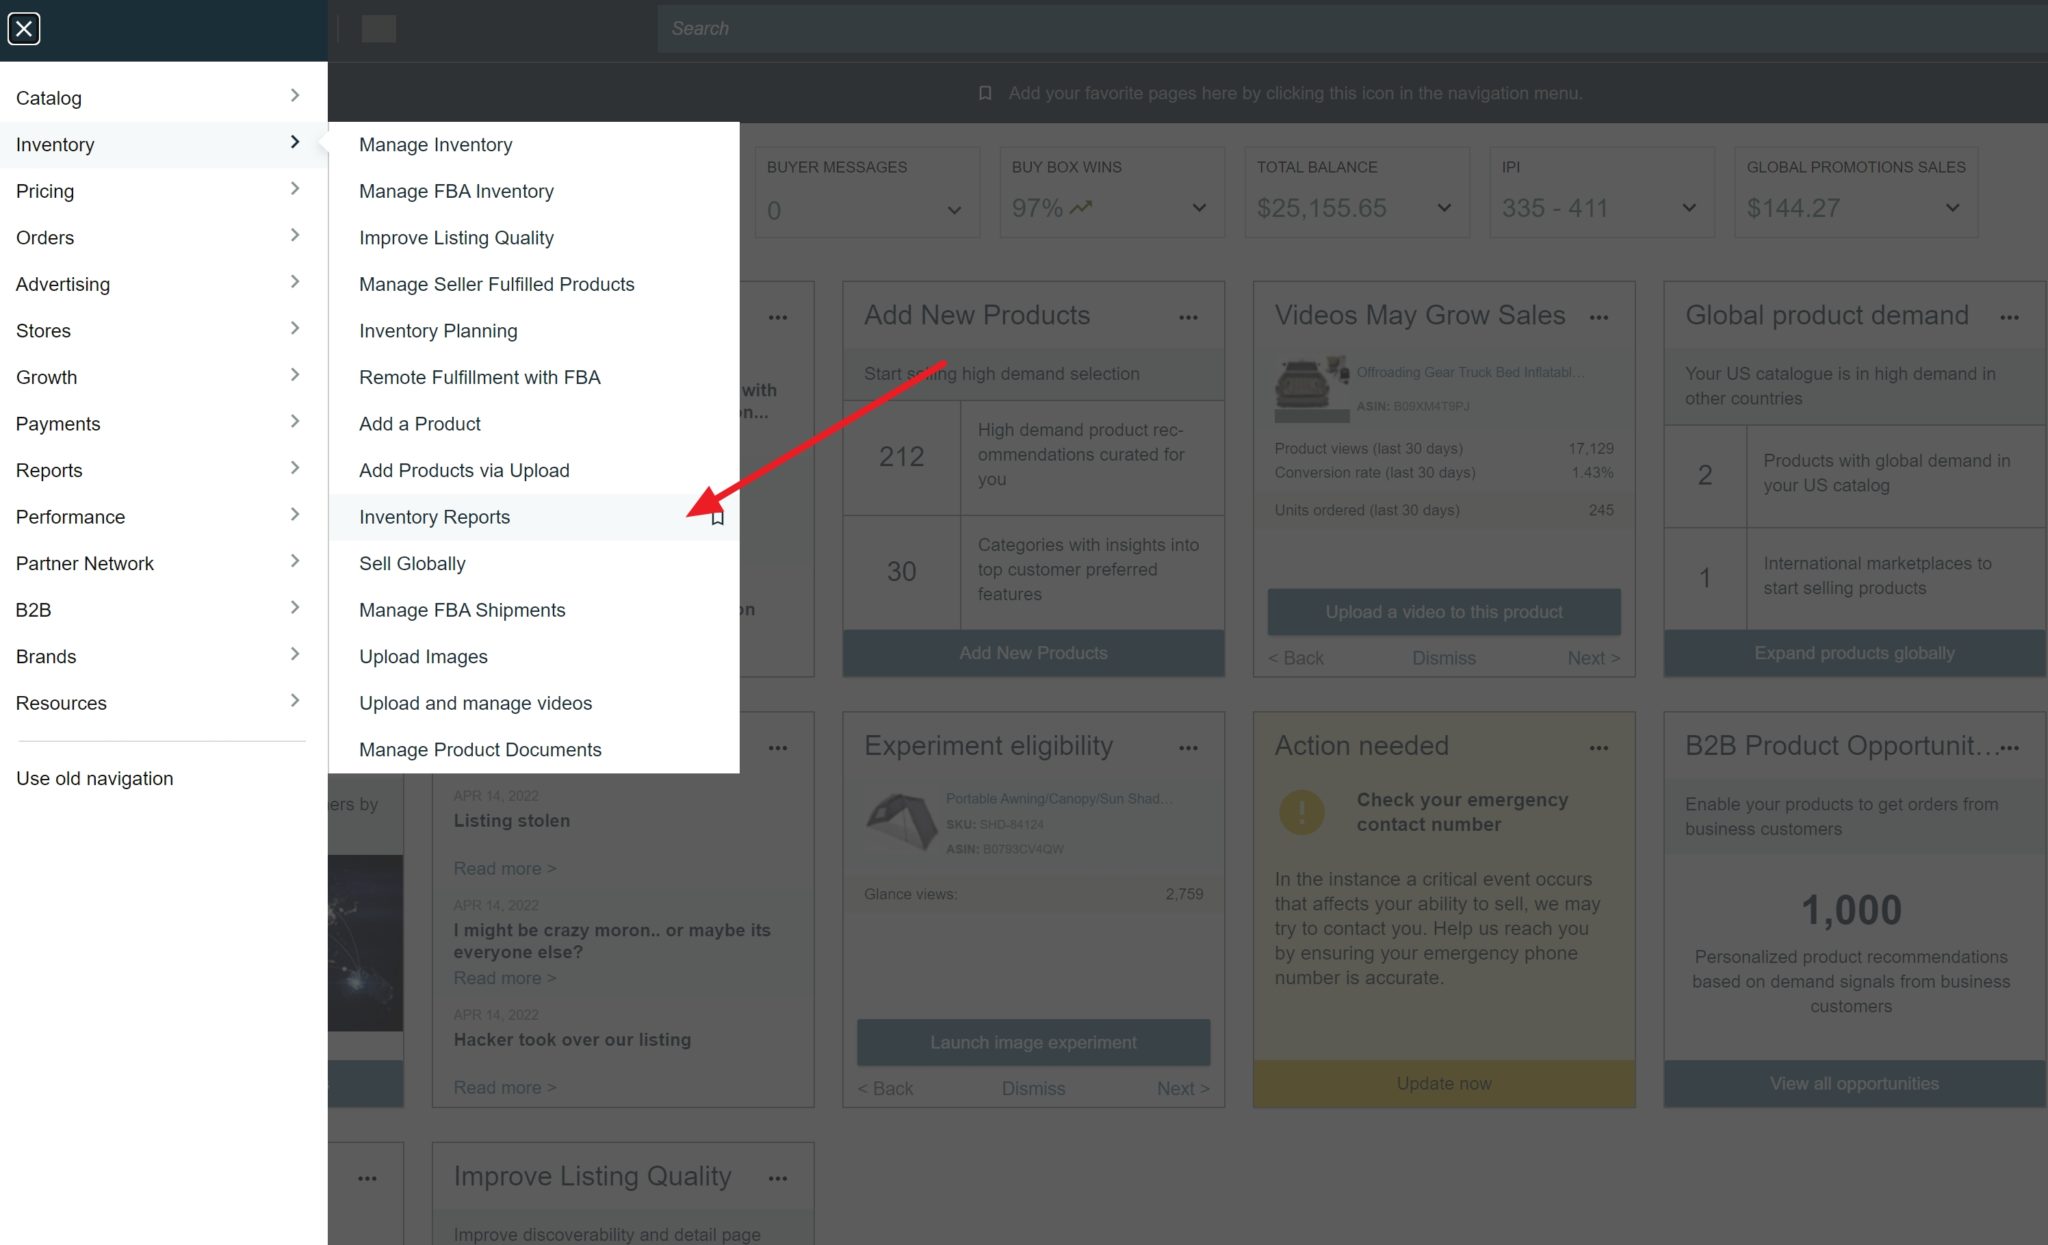Open the ellipsis menu on Videos May Grow Sales

[1598, 317]
